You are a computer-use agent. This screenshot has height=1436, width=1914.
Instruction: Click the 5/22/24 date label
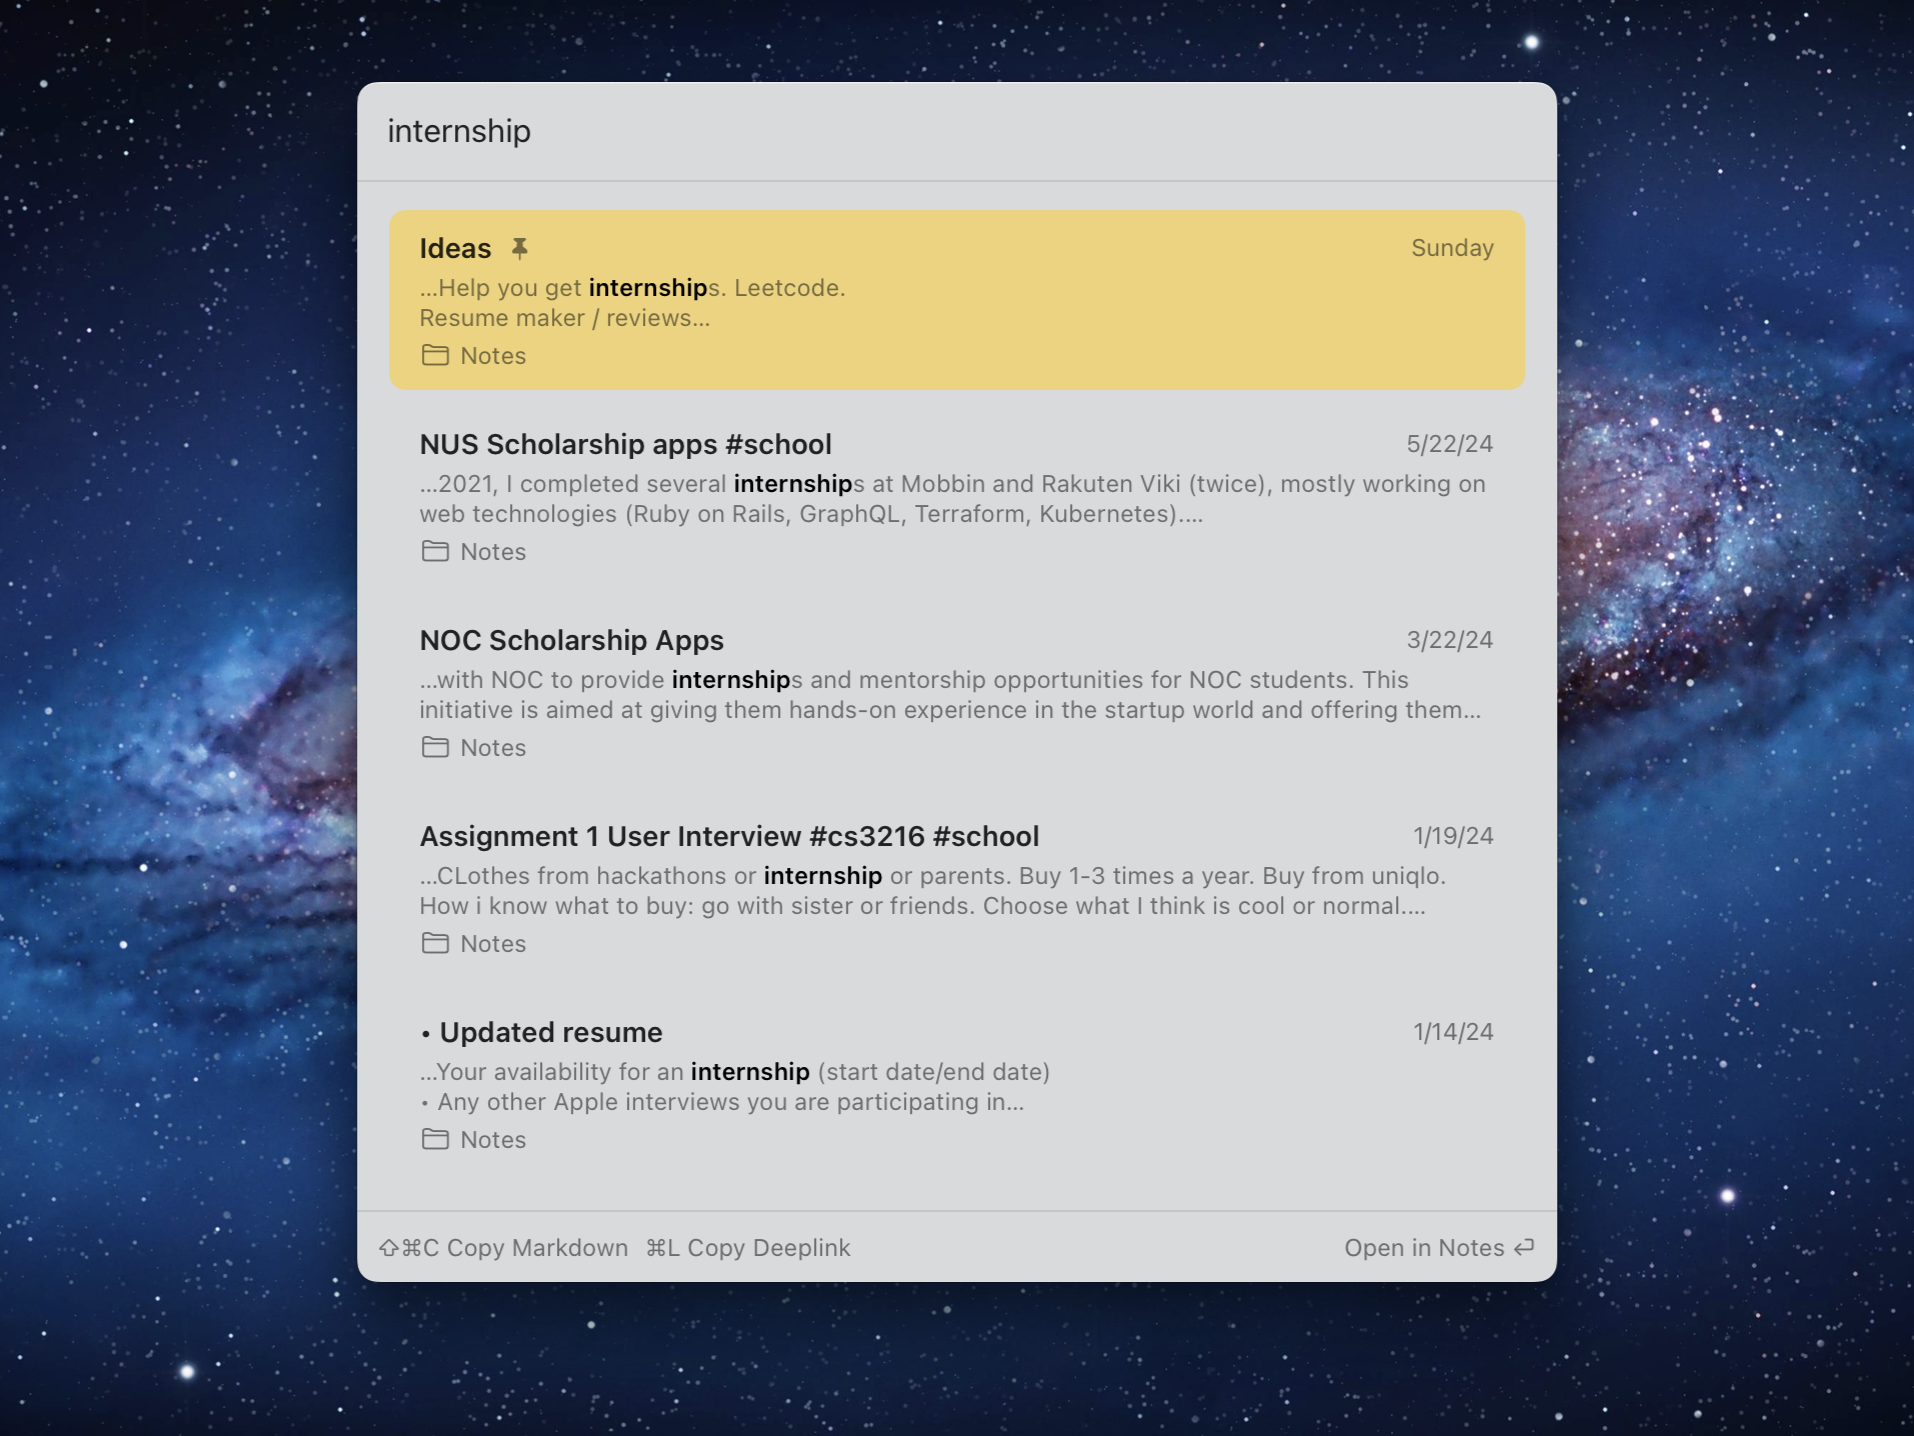click(x=1449, y=444)
